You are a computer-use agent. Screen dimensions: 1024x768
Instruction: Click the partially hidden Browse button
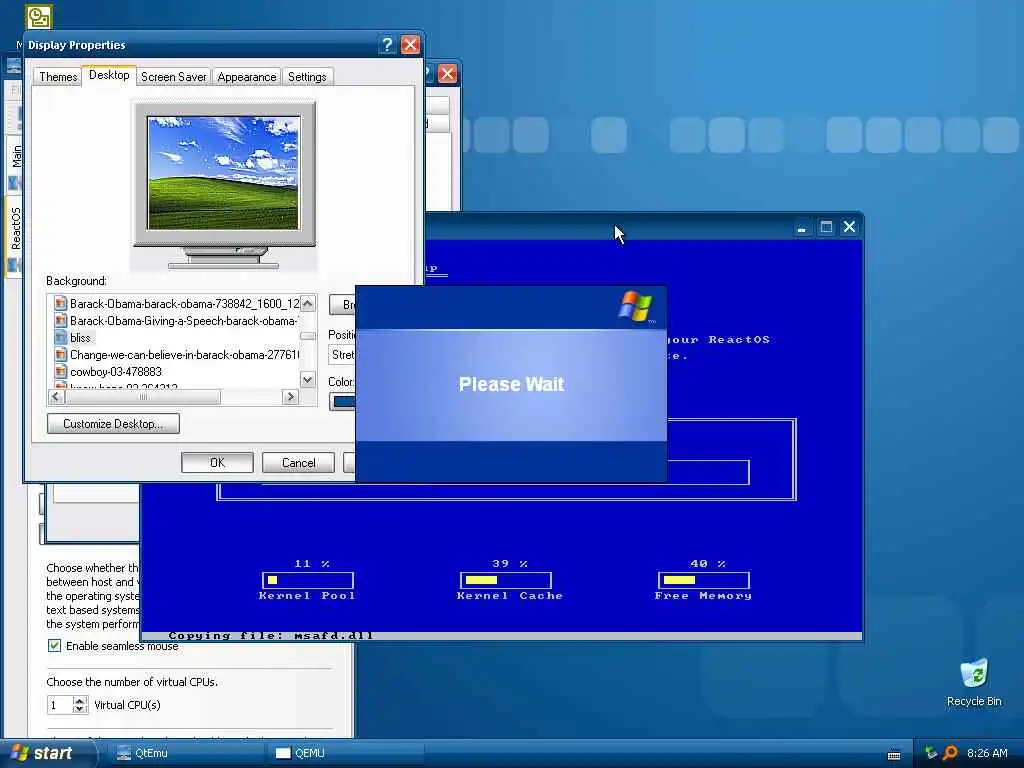coord(342,305)
